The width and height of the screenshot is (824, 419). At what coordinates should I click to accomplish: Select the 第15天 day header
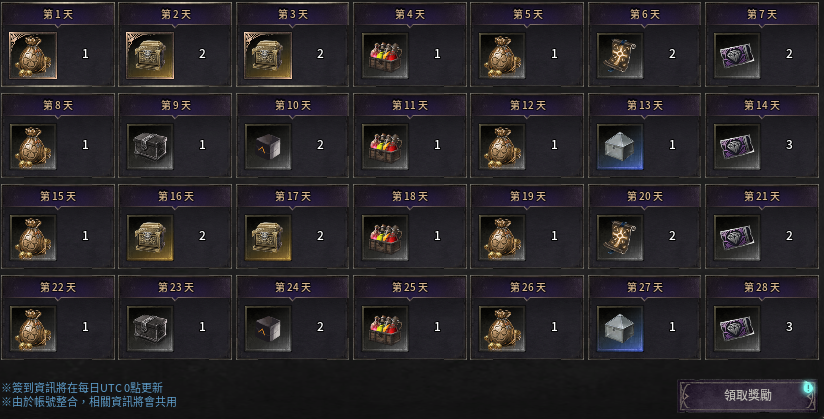[x=58, y=196]
